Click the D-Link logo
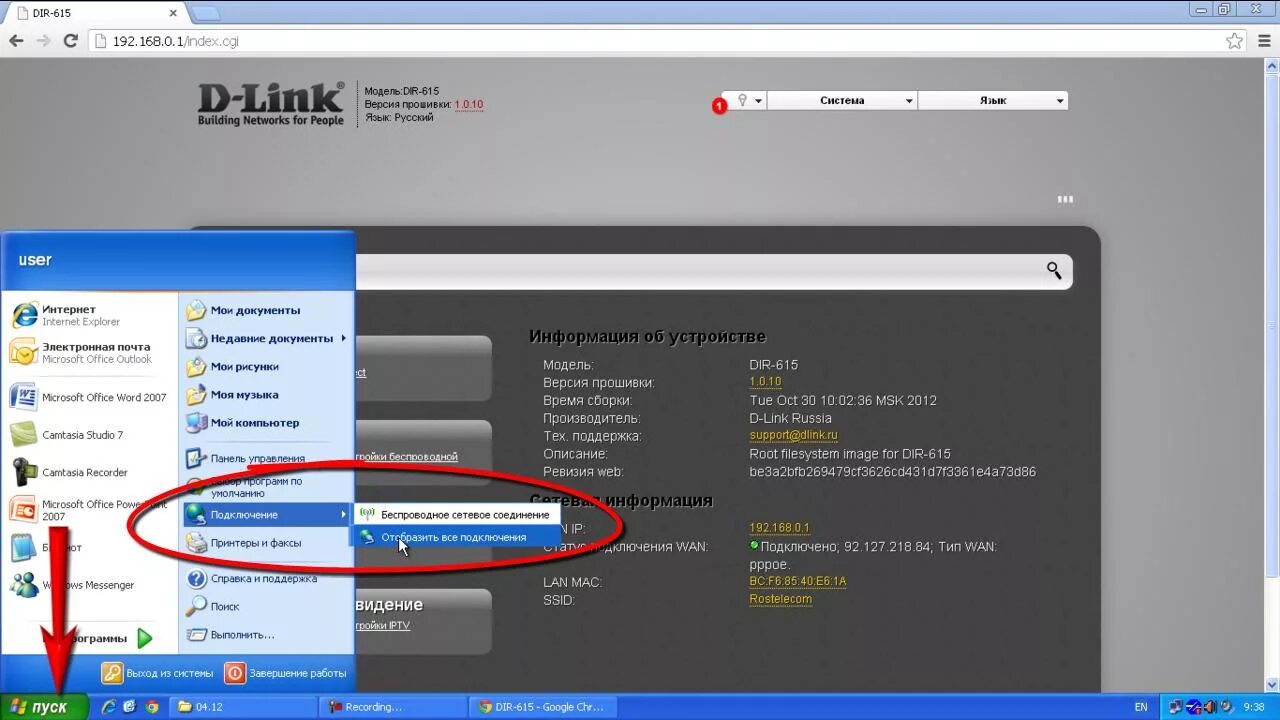Image resolution: width=1280 pixels, height=720 pixels. click(271, 104)
